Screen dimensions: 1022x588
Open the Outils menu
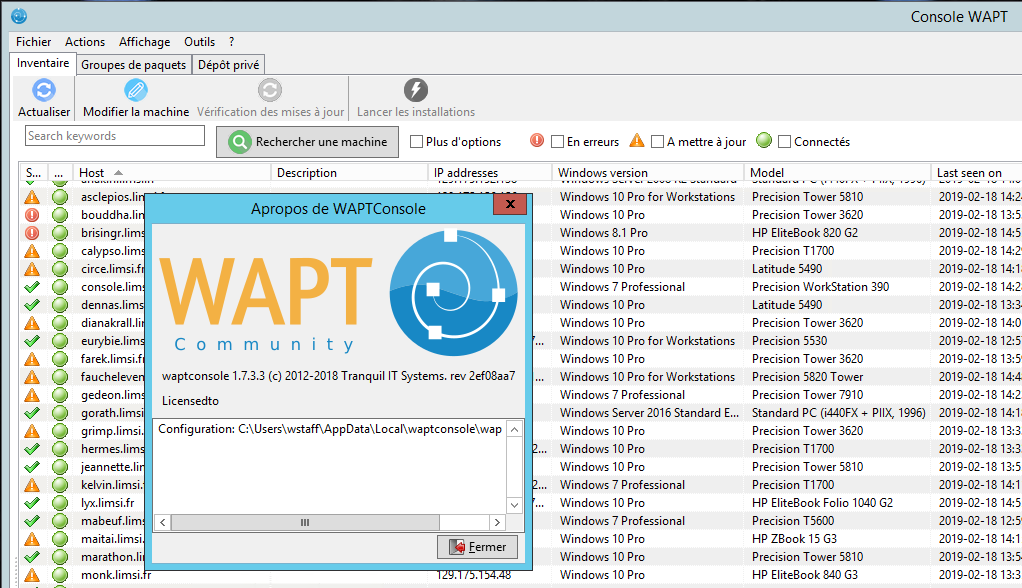[x=199, y=42]
